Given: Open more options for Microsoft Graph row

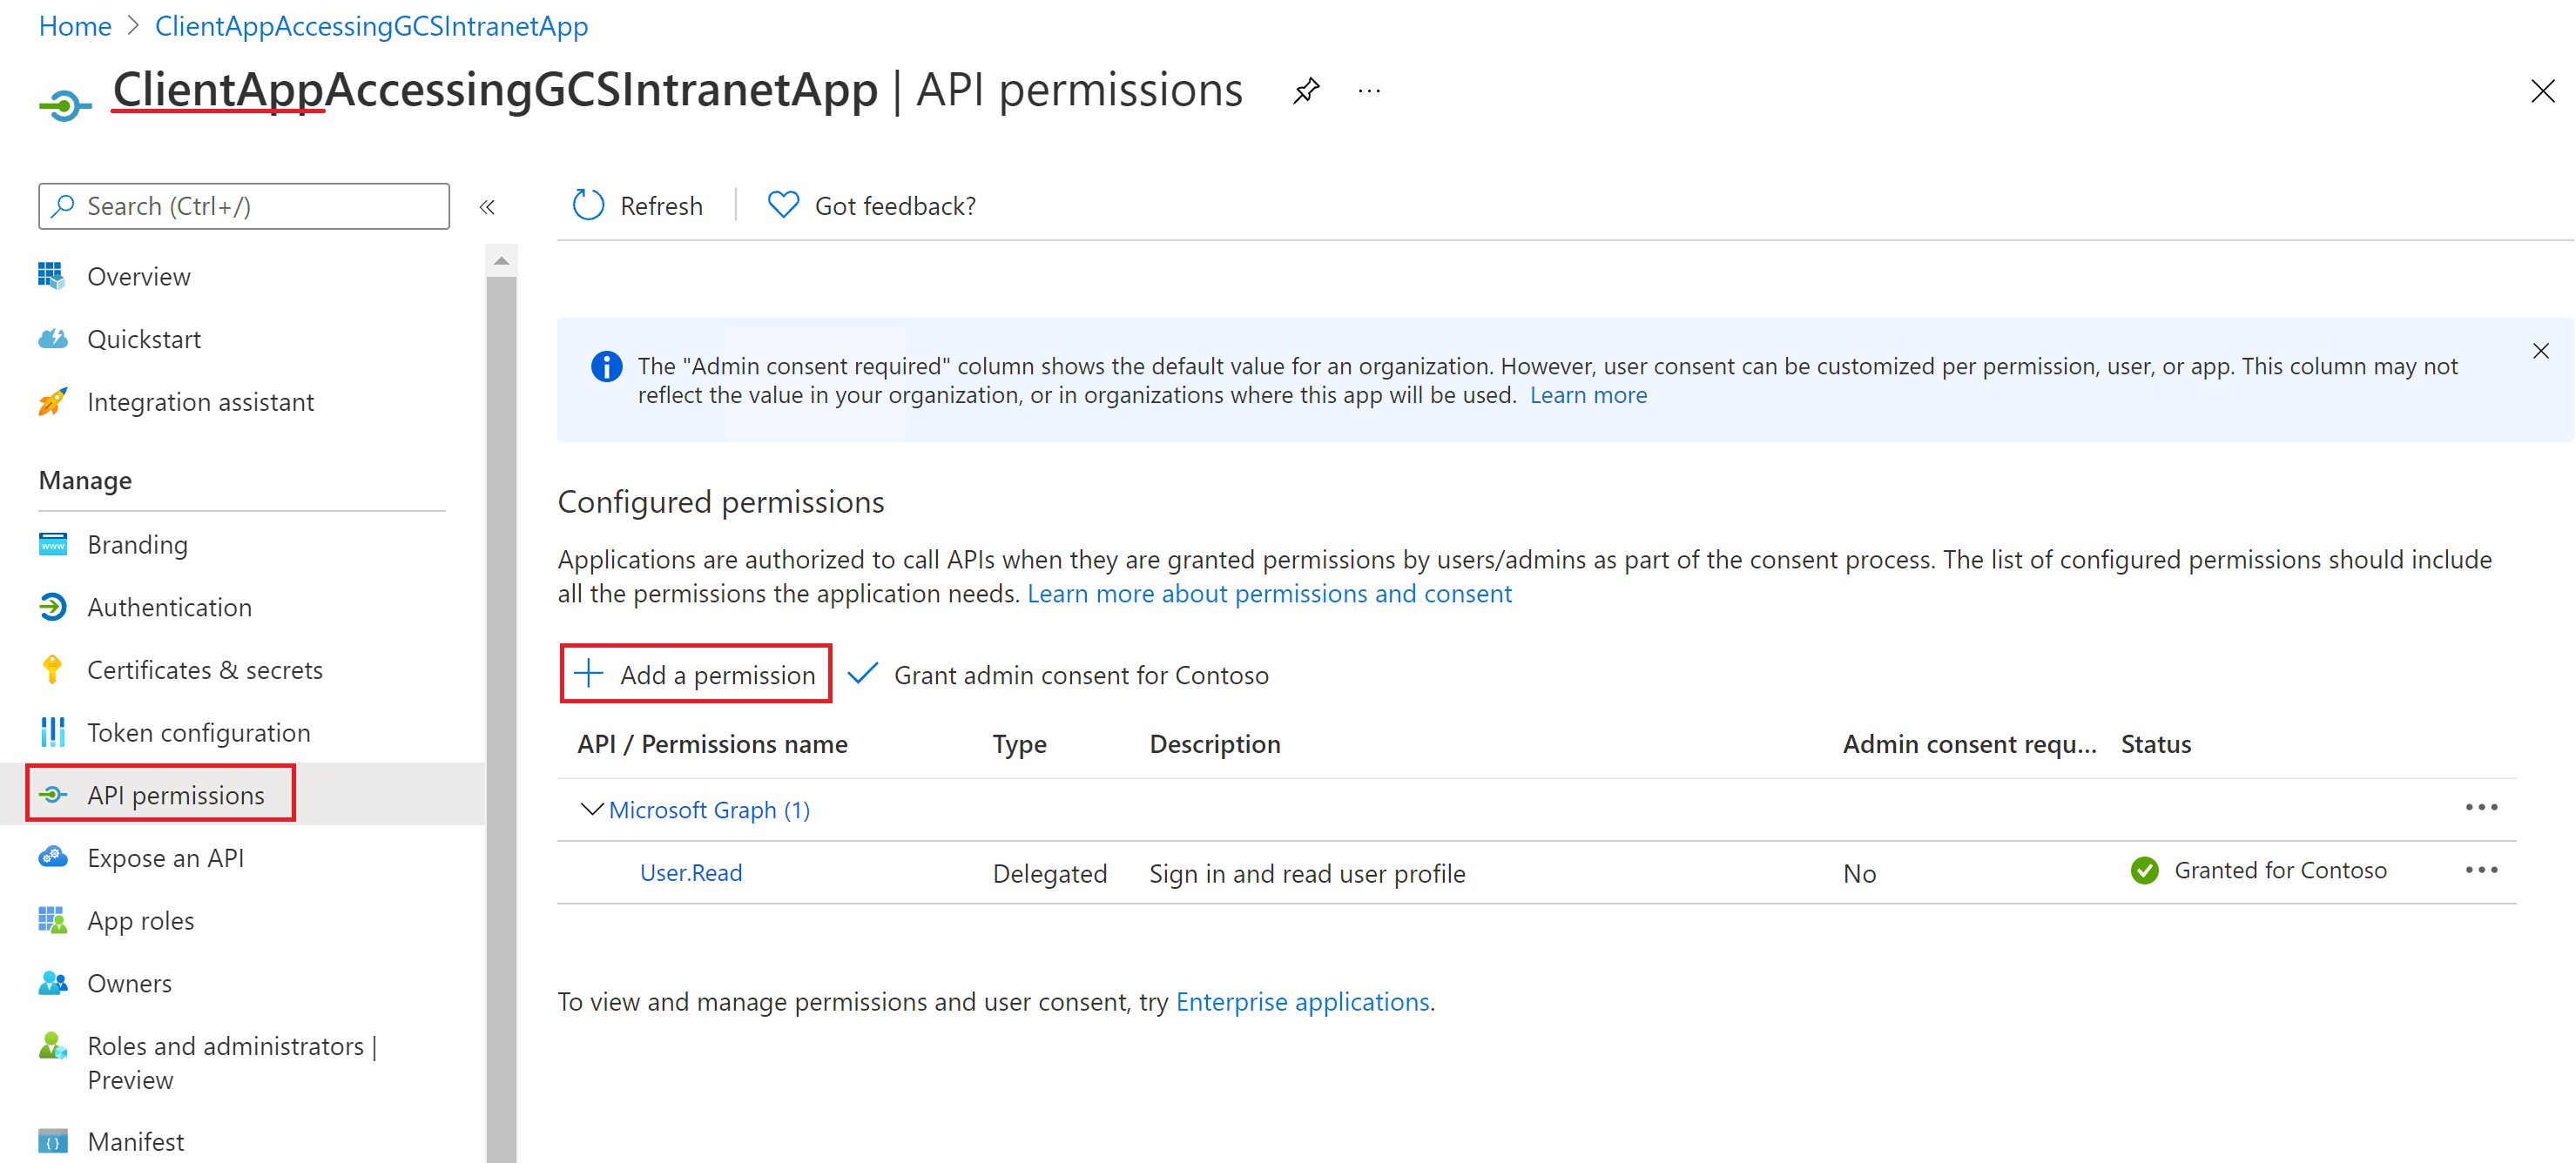Looking at the screenshot, I should (x=2480, y=807).
